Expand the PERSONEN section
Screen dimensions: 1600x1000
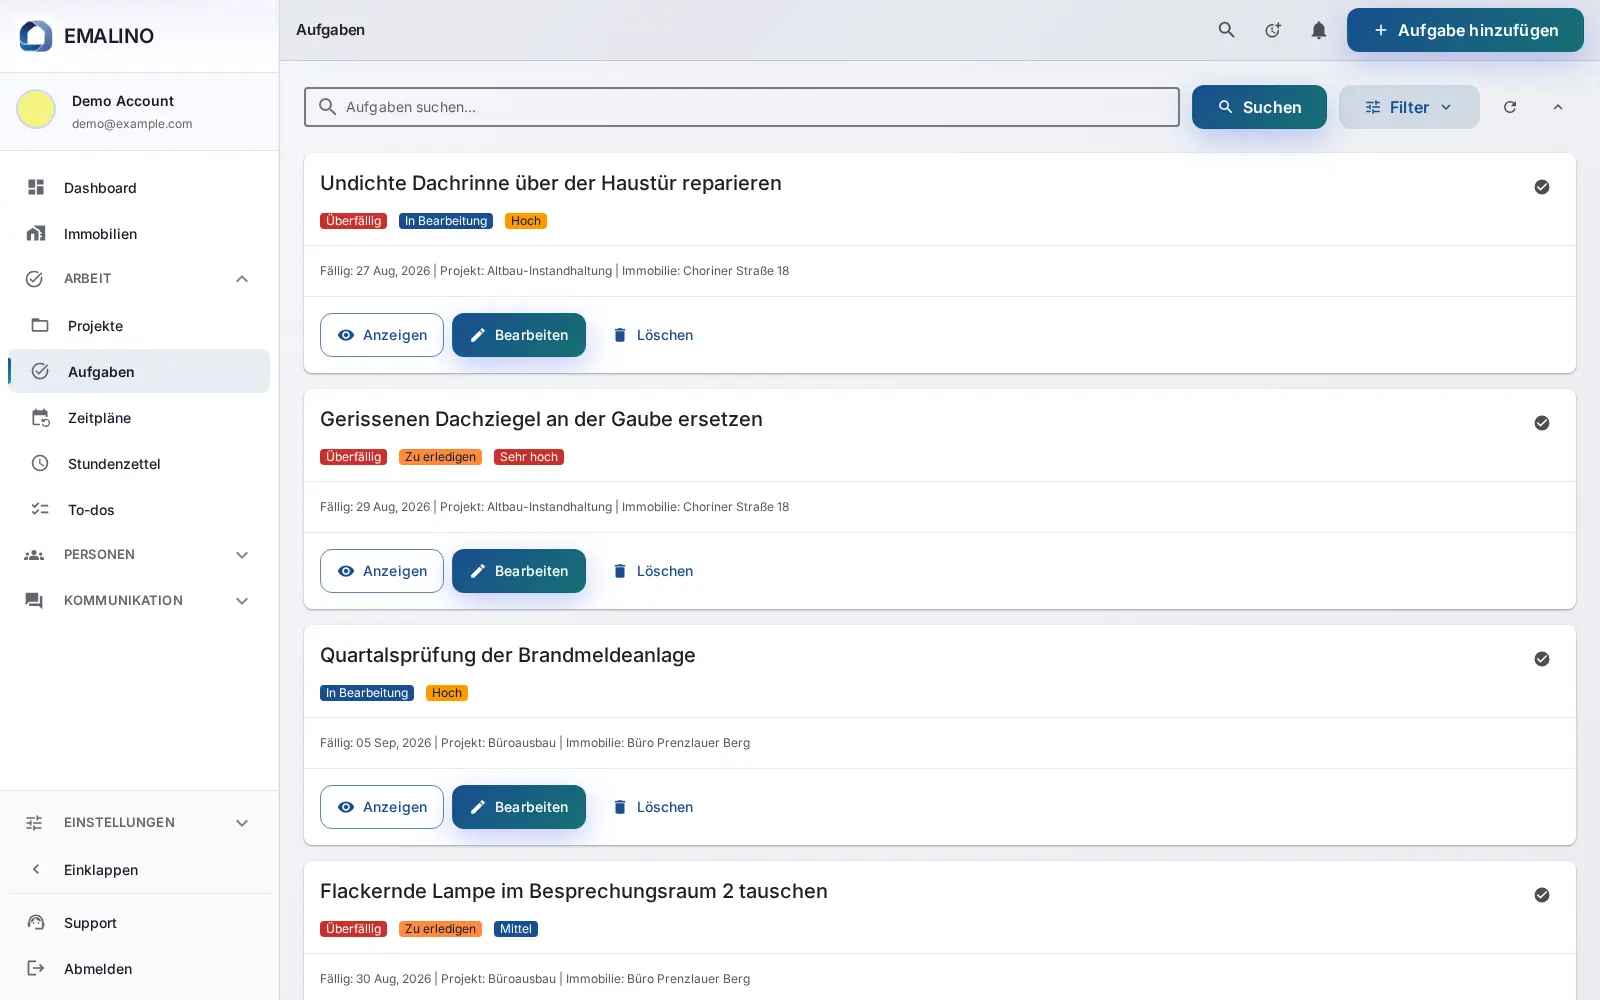coord(139,555)
